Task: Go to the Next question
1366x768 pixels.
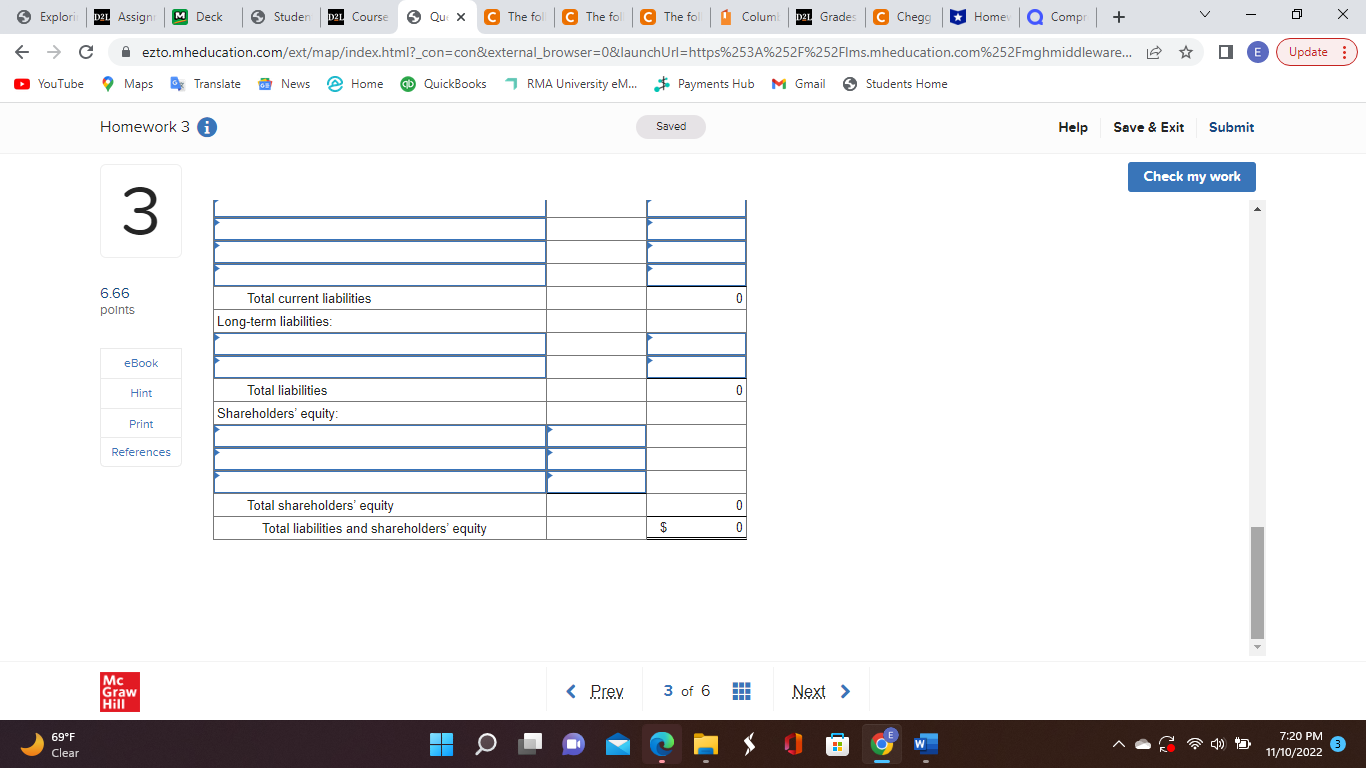Action: 820,690
